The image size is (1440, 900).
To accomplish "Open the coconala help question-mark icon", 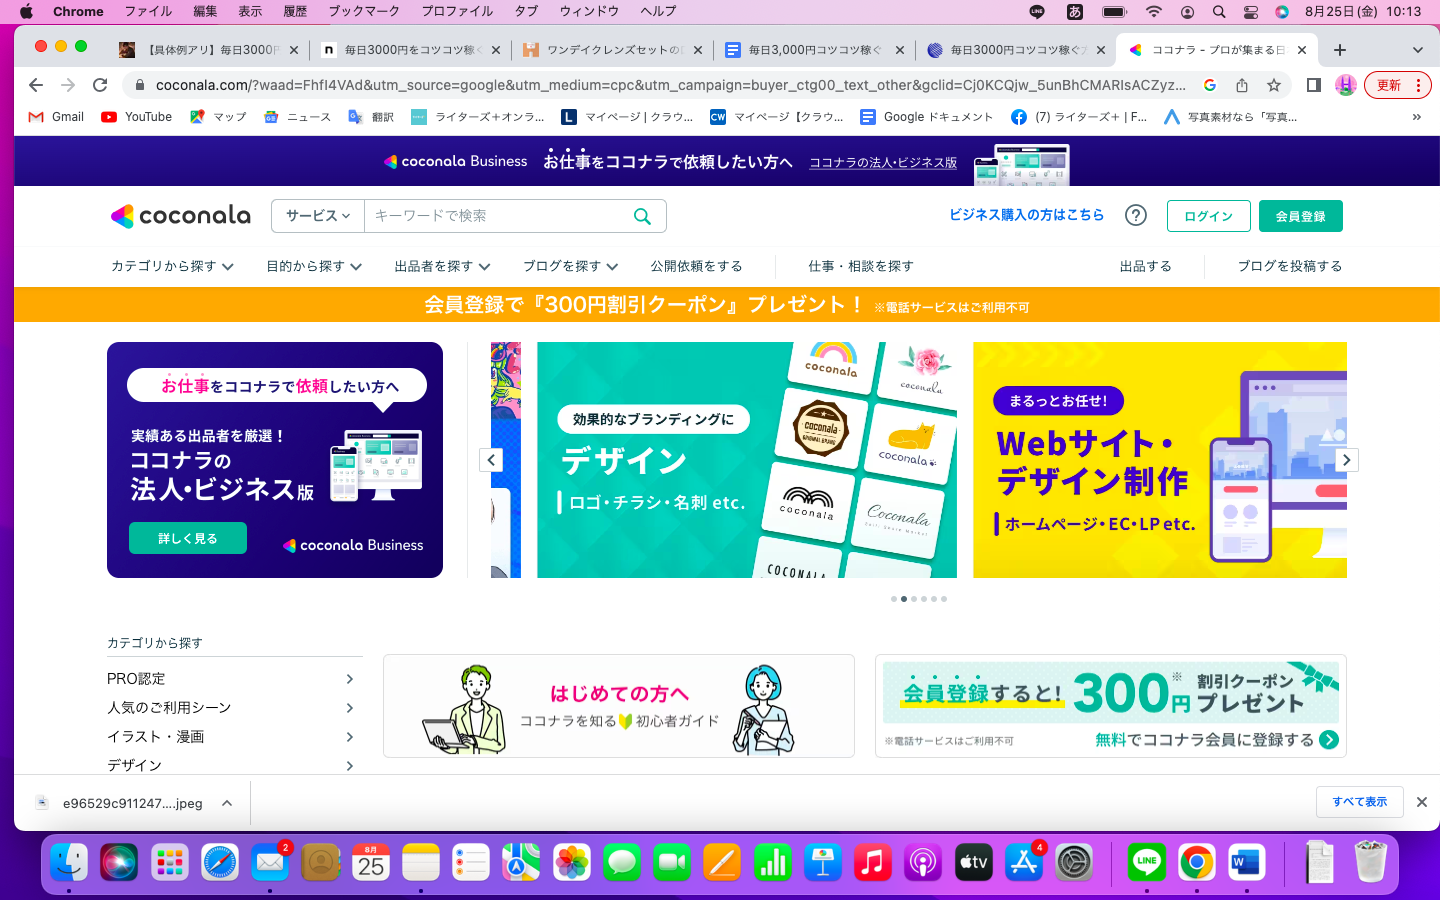I will coord(1136,215).
